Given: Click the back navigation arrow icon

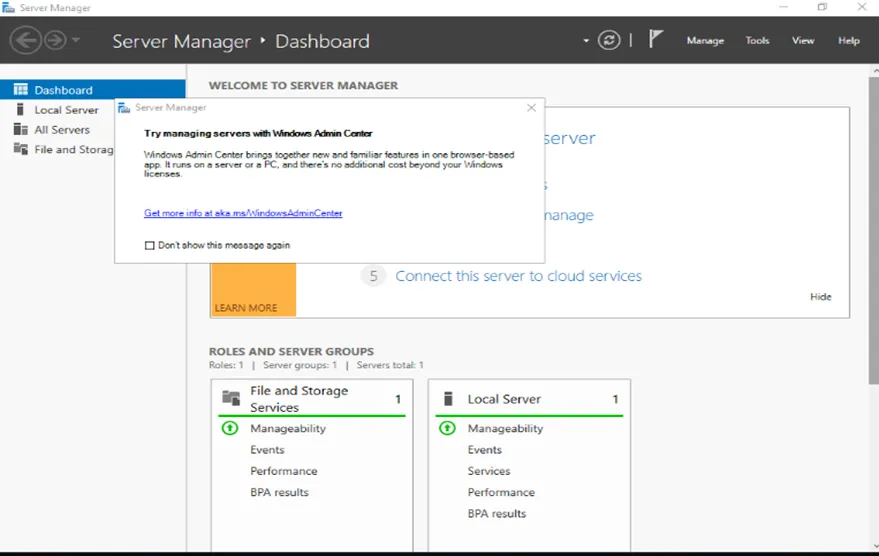Looking at the screenshot, I should click(x=25, y=40).
